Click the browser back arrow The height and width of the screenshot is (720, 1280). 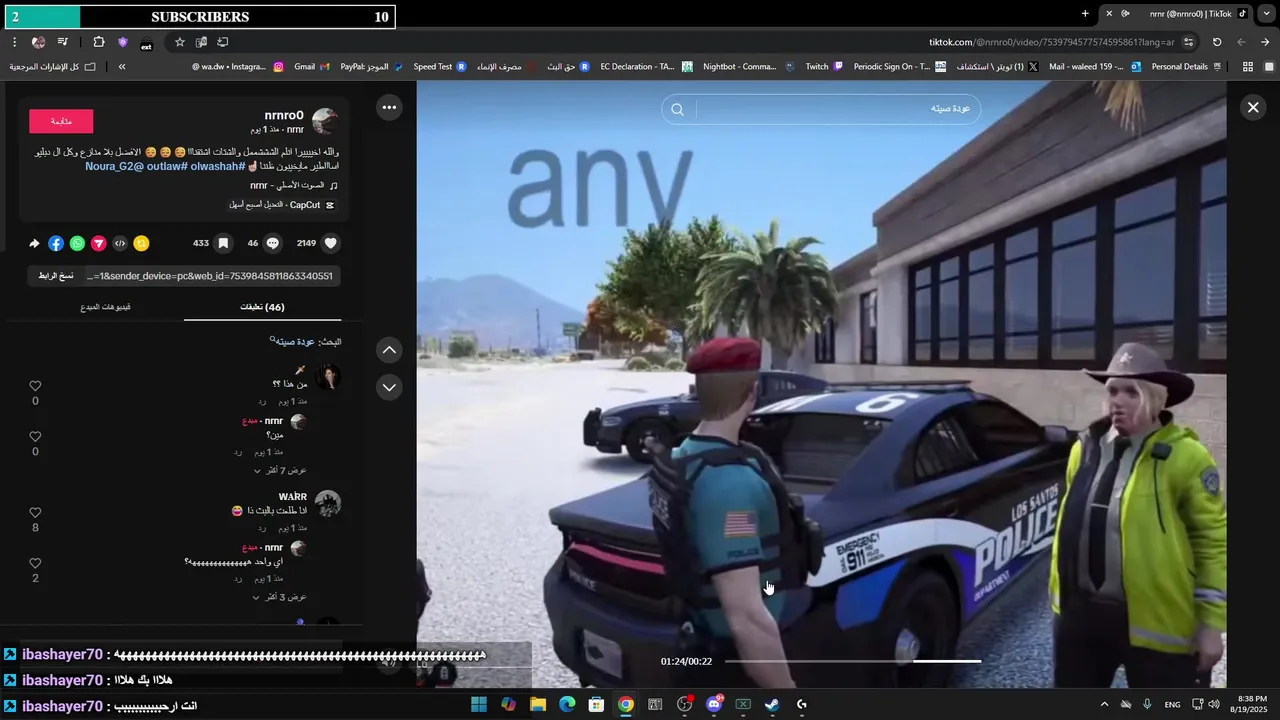(x=1265, y=42)
